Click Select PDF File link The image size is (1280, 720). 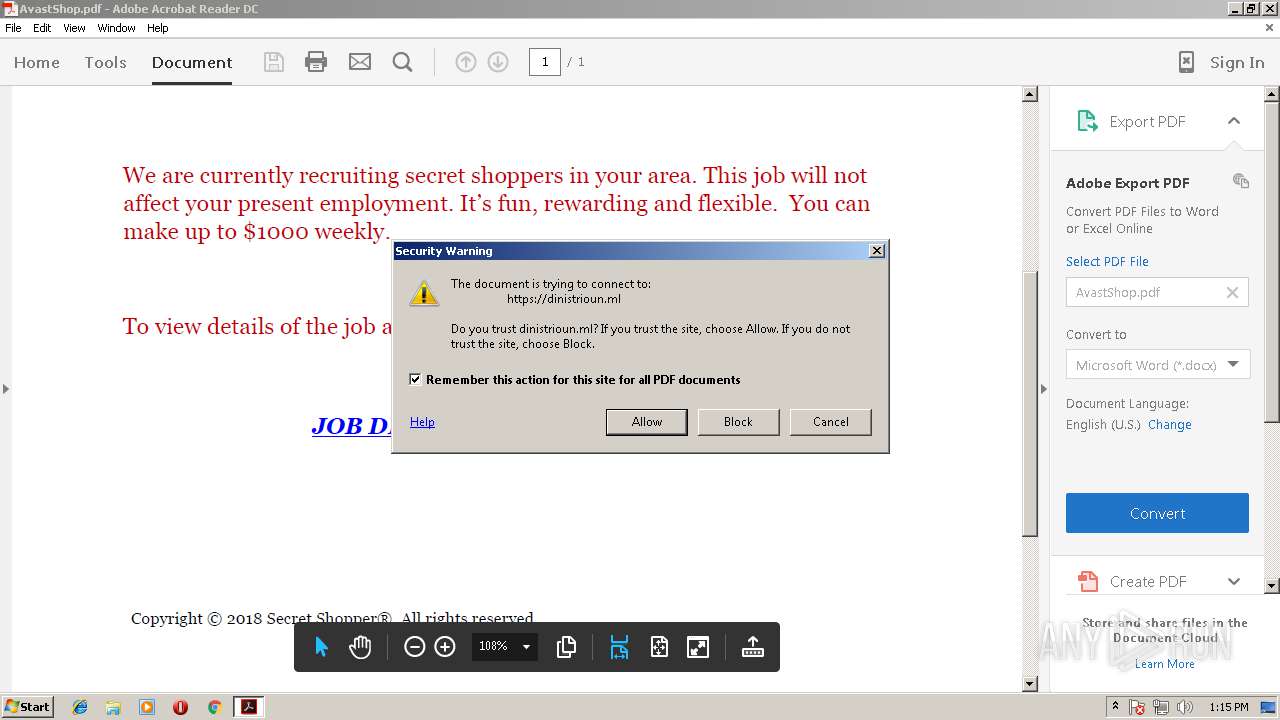point(1107,261)
